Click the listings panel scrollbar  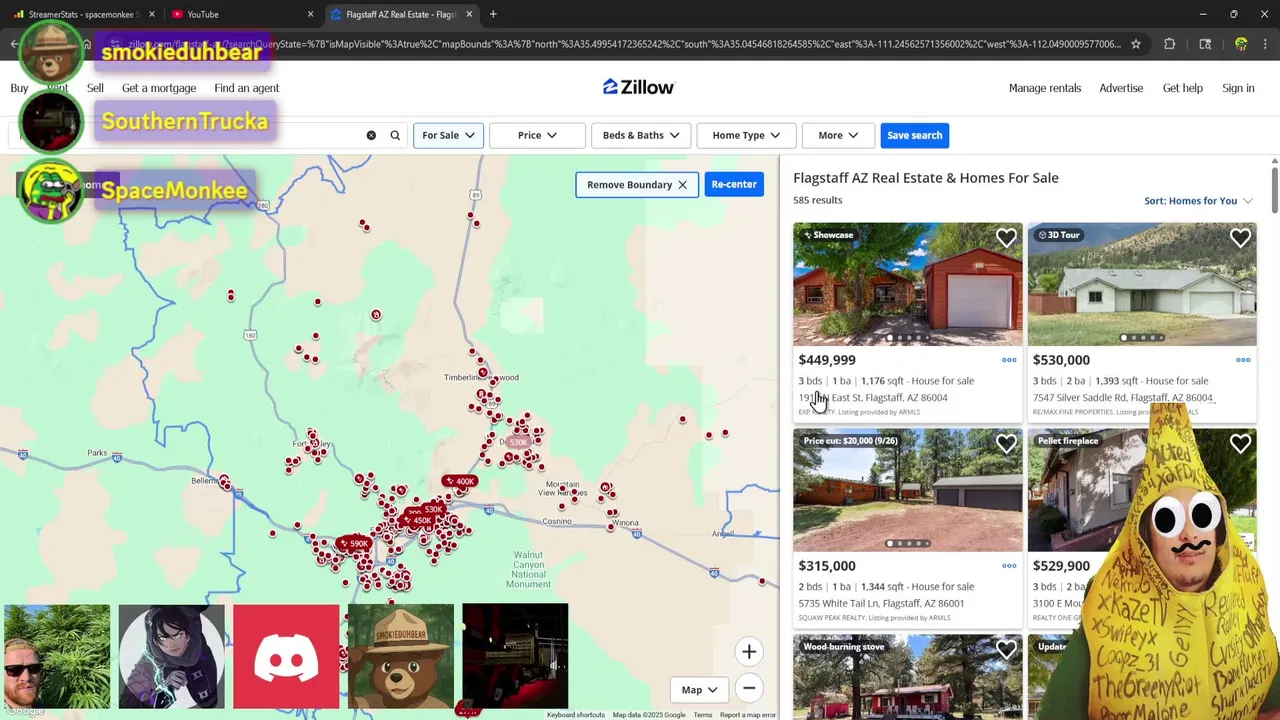click(1274, 188)
